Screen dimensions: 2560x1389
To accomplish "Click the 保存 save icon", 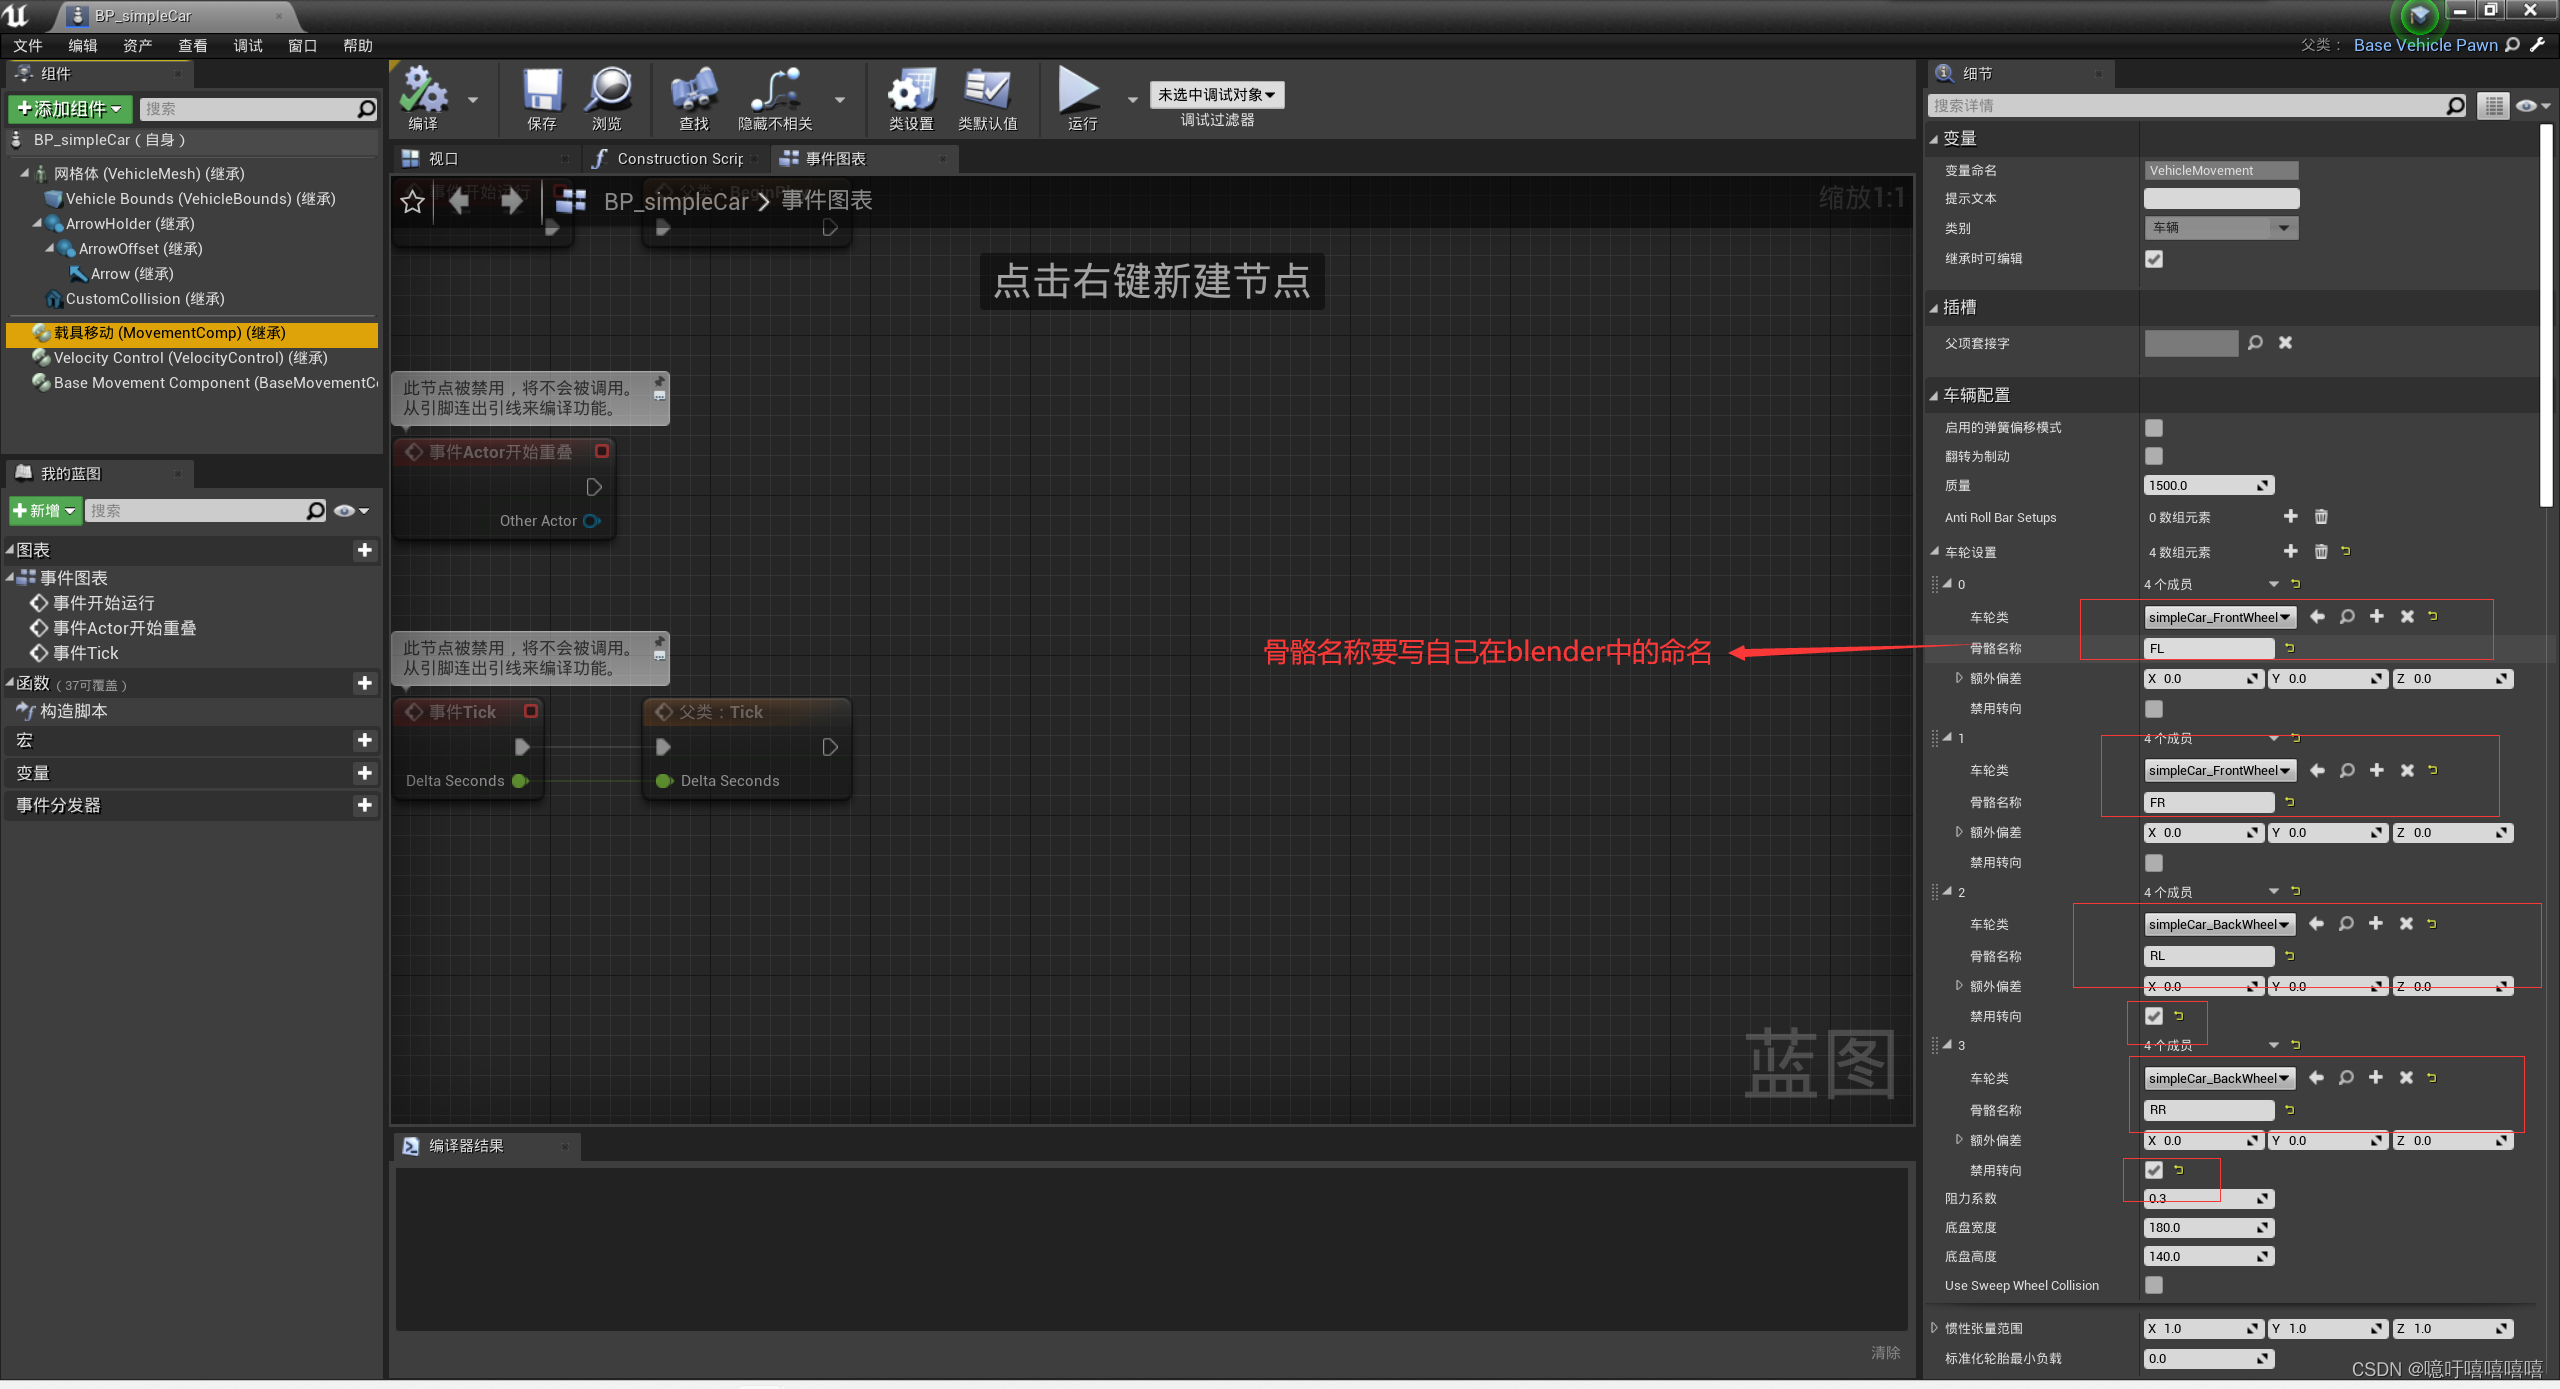I will [x=541, y=91].
